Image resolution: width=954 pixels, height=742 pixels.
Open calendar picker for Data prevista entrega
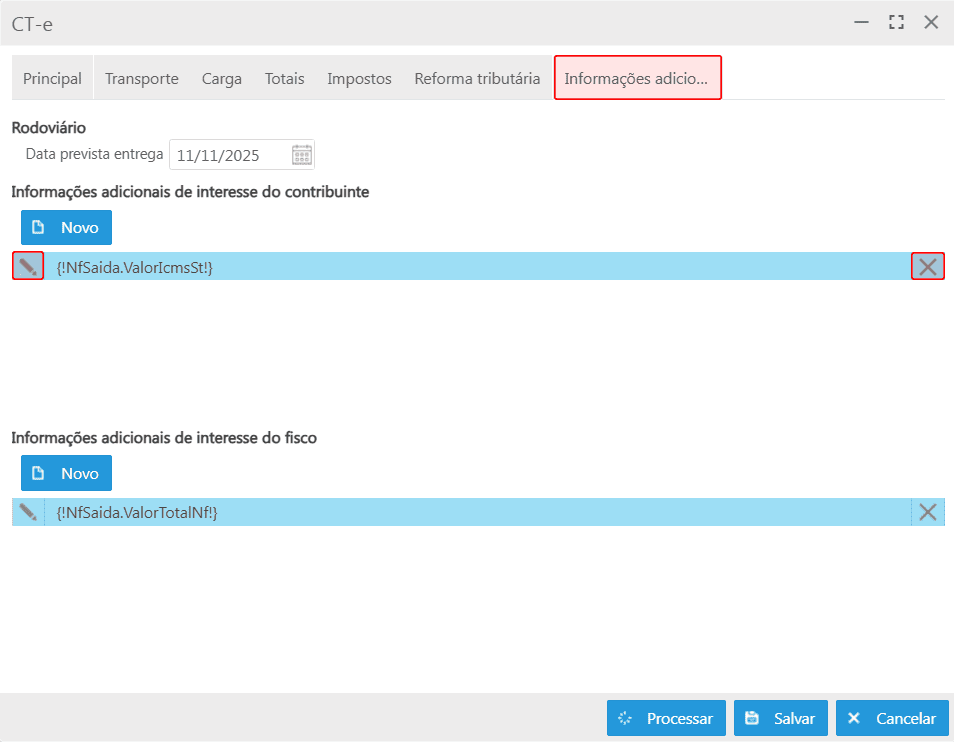[x=302, y=155]
